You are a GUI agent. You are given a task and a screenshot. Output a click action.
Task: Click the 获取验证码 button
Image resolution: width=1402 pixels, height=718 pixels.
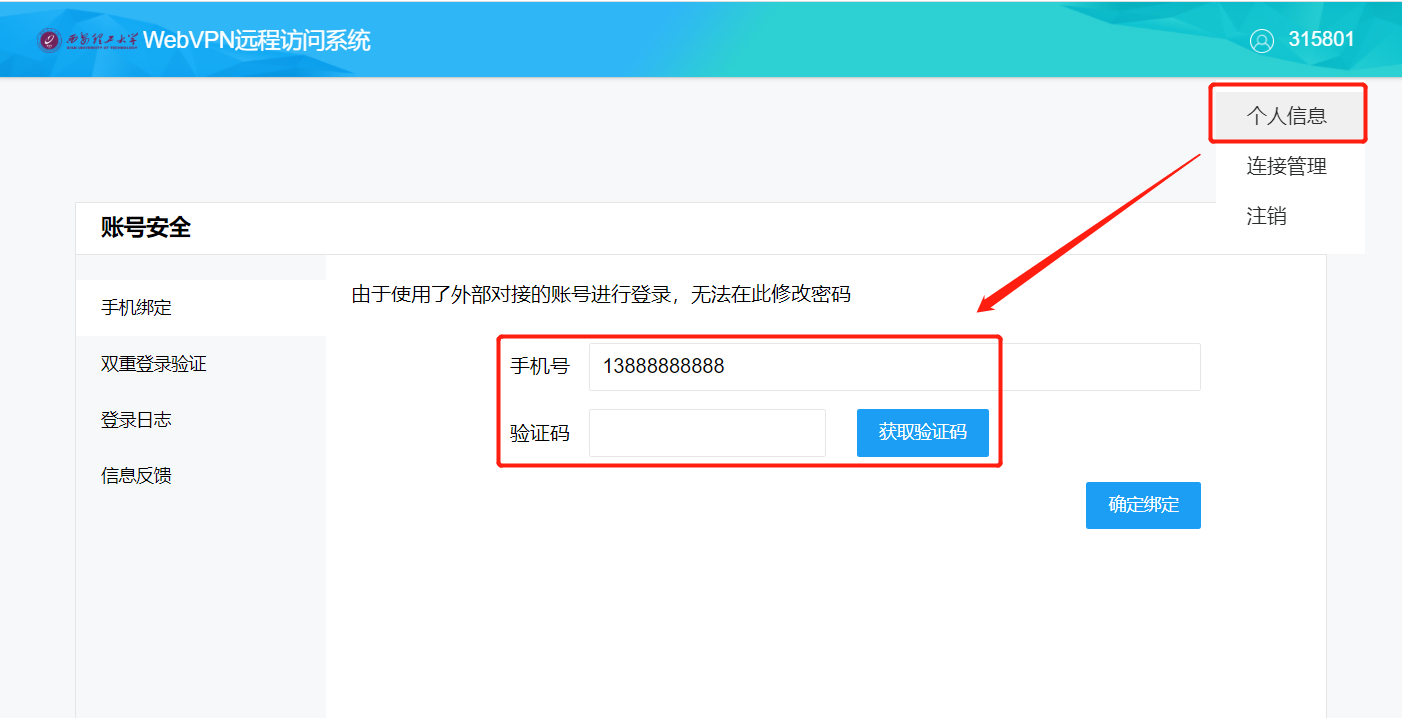click(x=922, y=433)
